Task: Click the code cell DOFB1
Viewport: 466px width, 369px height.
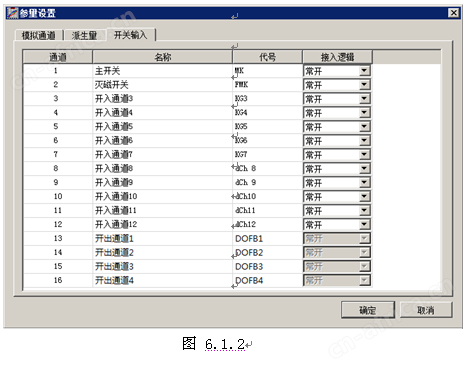Action: (268, 239)
